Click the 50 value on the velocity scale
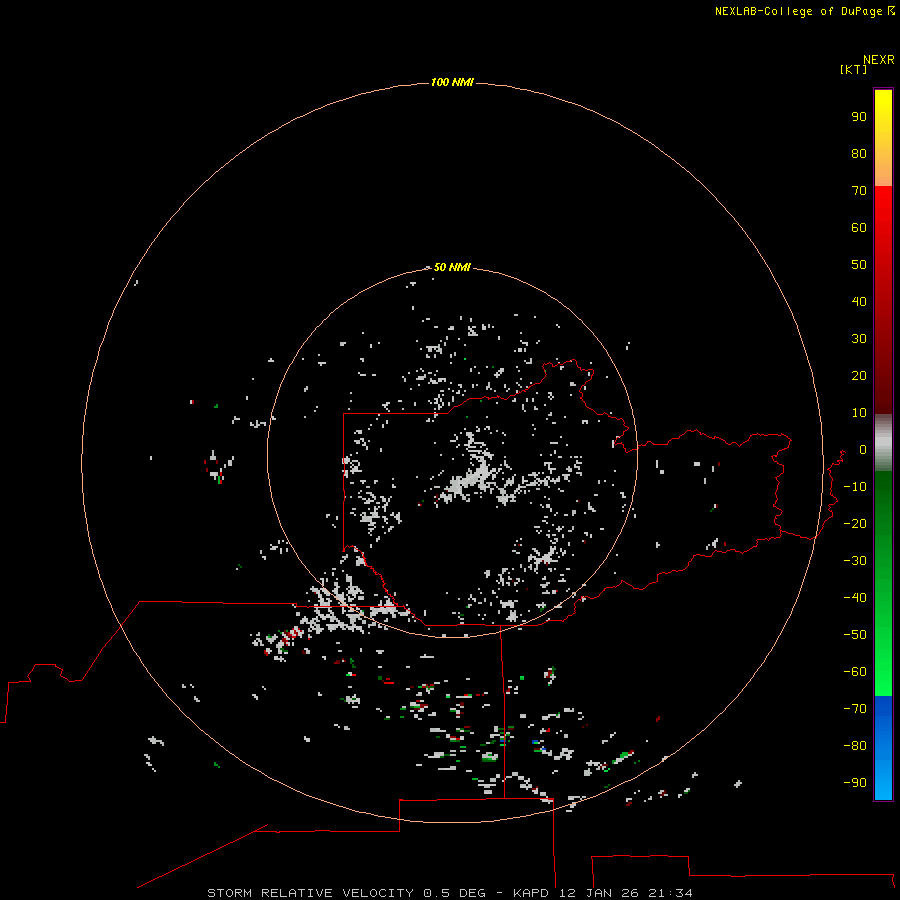This screenshot has height=900, width=900. click(859, 265)
